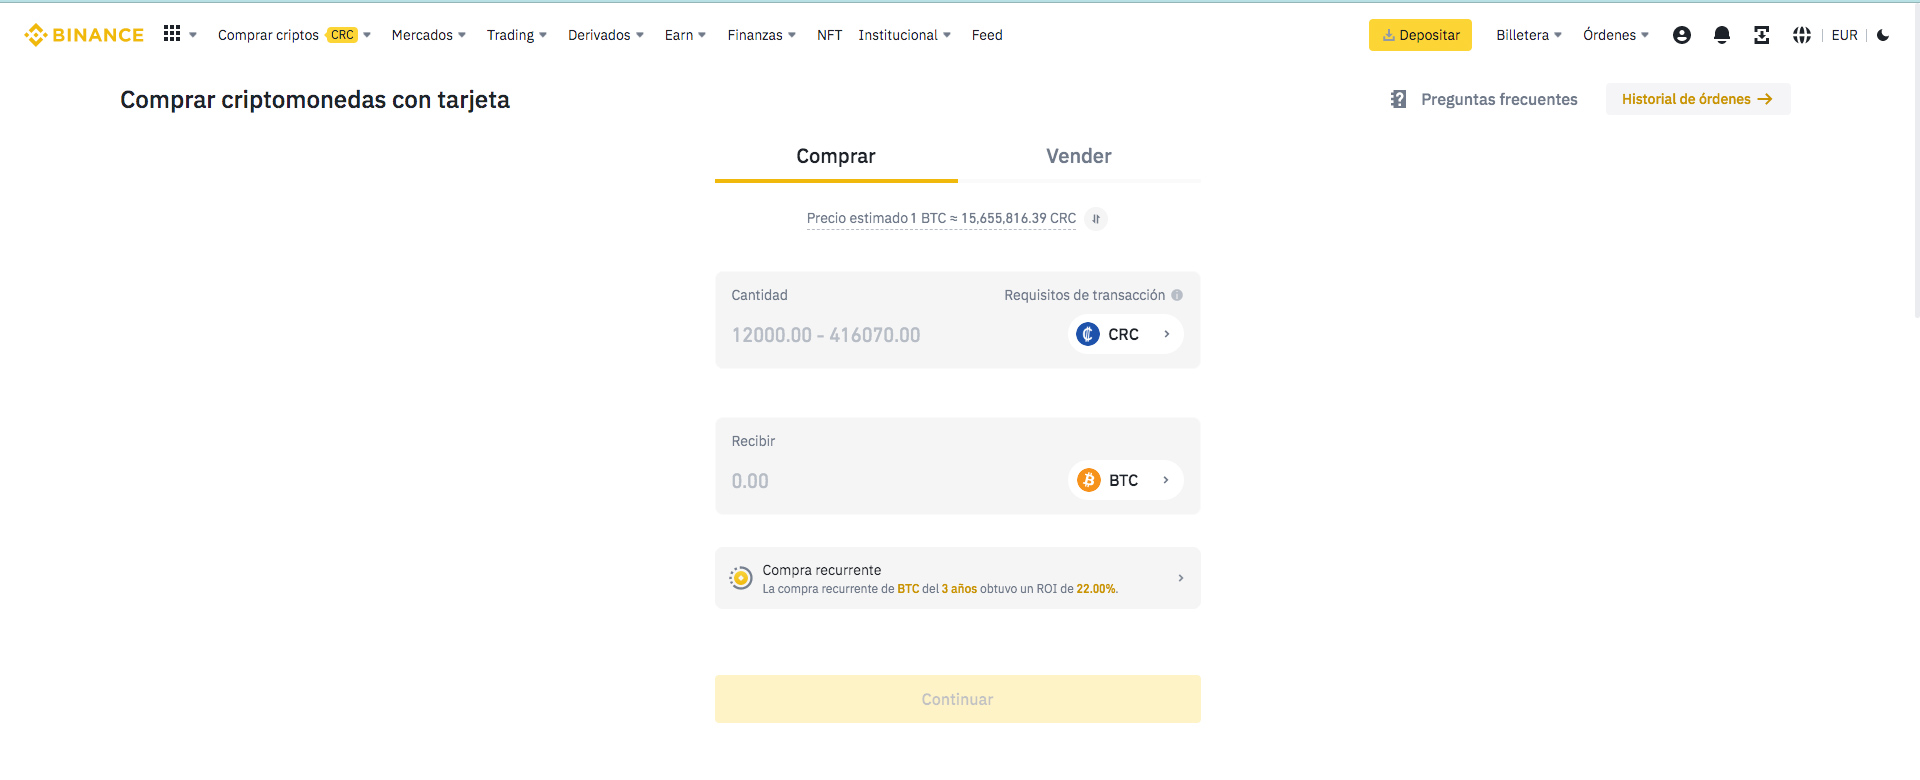This screenshot has width=1920, height=780.
Task: Click the swap price direction icon
Action: (x=1096, y=218)
